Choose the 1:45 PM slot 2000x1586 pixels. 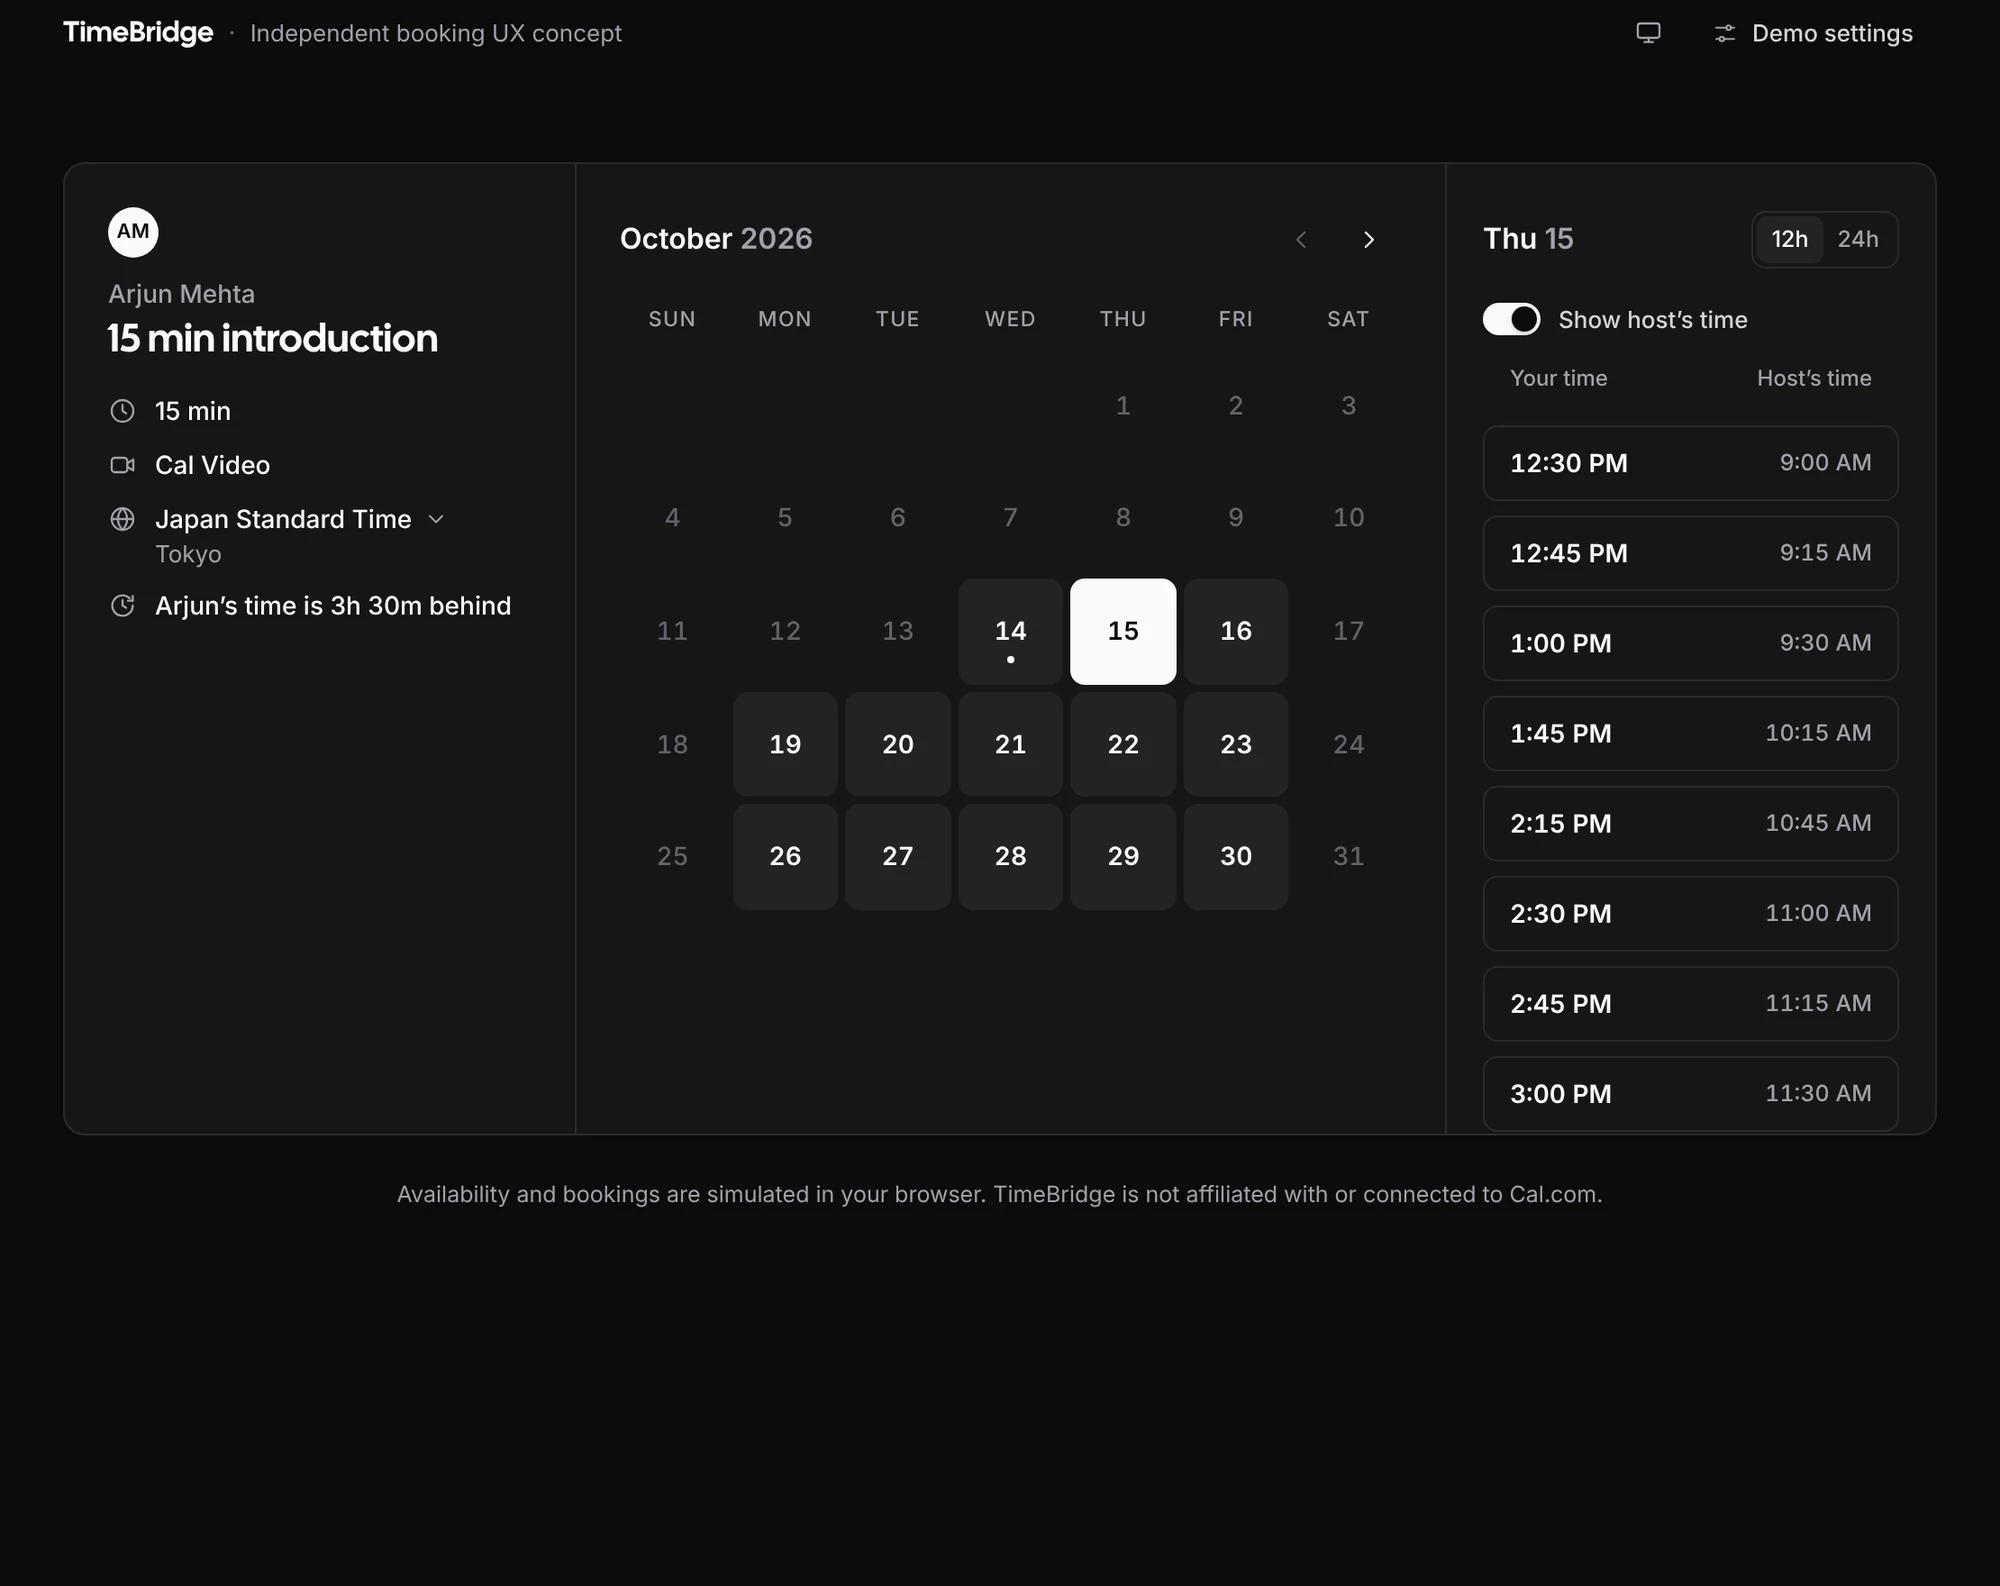click(x=1690, y=733)
